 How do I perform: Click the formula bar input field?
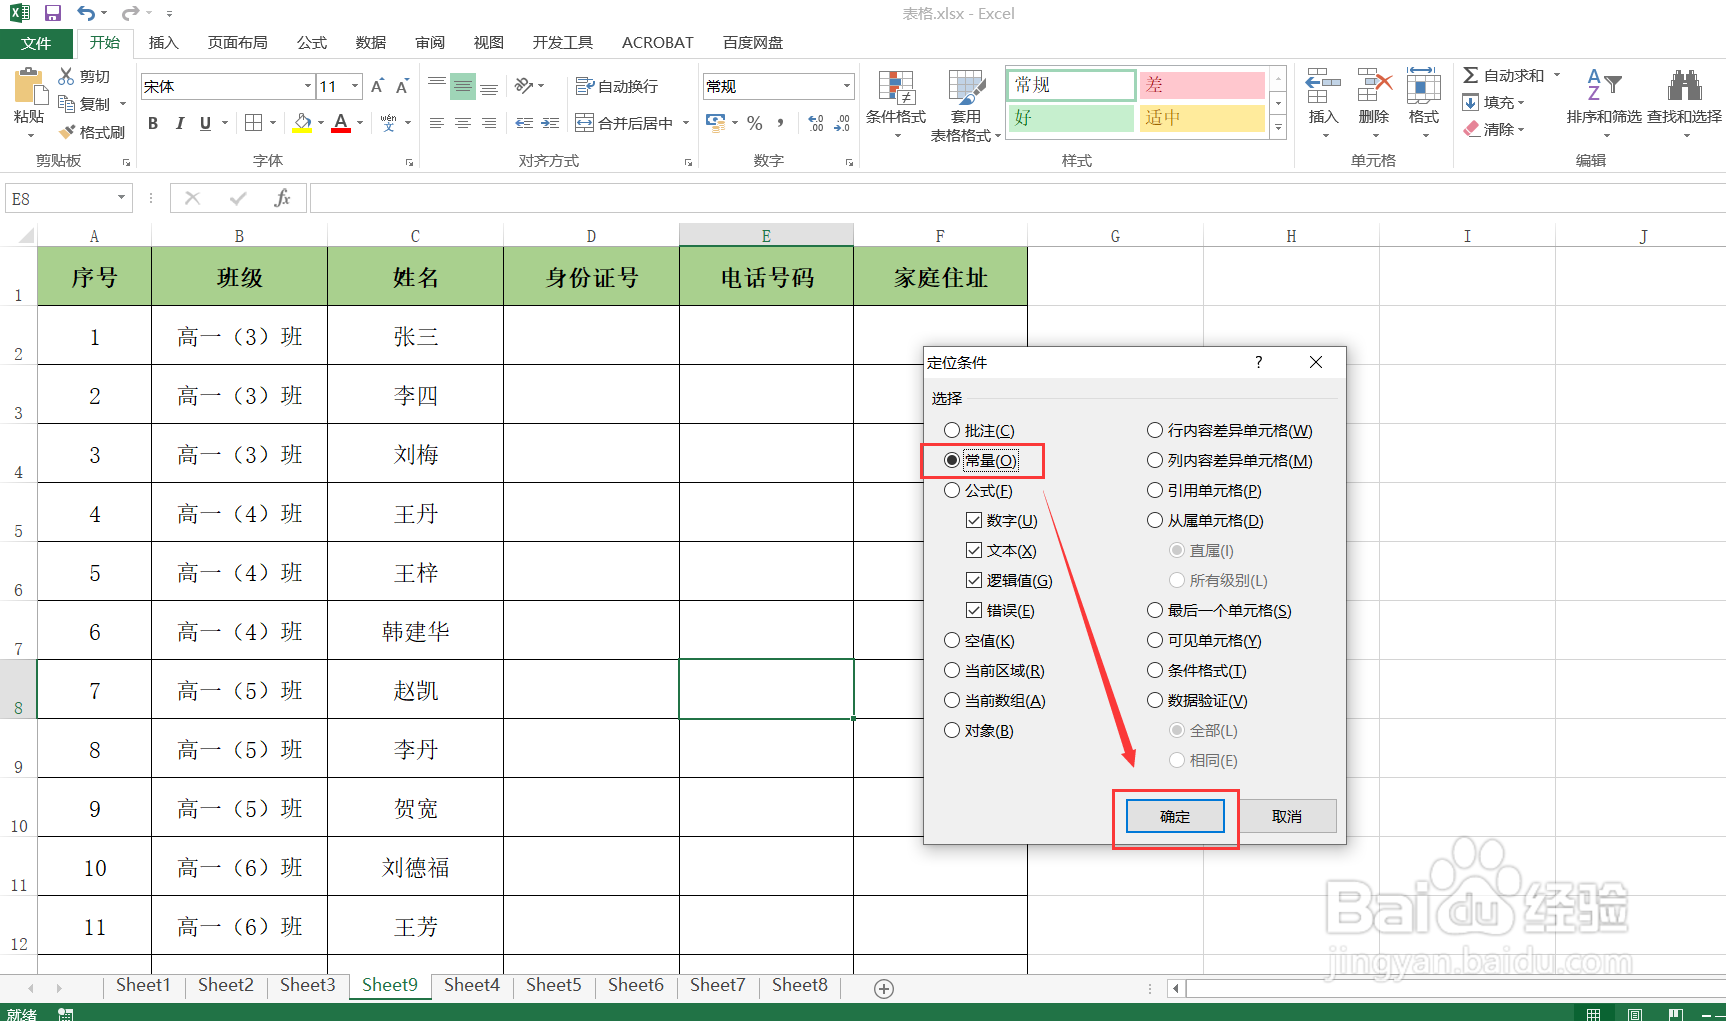pyautogui.click(x=1017, y=198)
